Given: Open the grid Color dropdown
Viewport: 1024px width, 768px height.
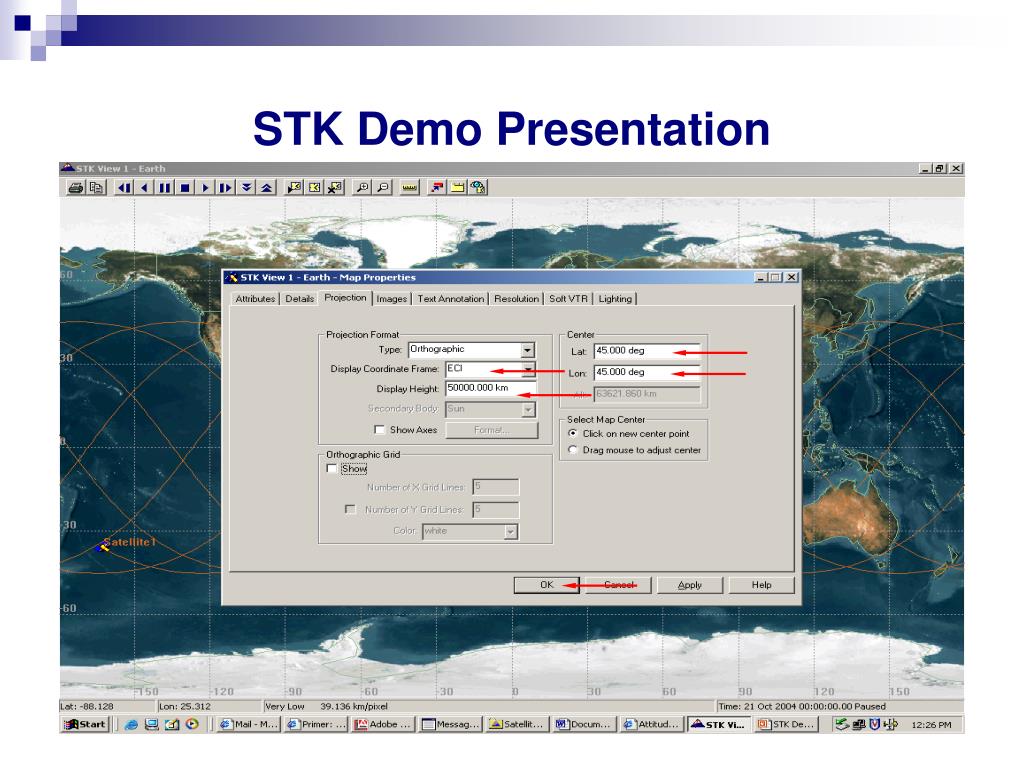Looking at the screenshot, I should [x=511, y=532].
